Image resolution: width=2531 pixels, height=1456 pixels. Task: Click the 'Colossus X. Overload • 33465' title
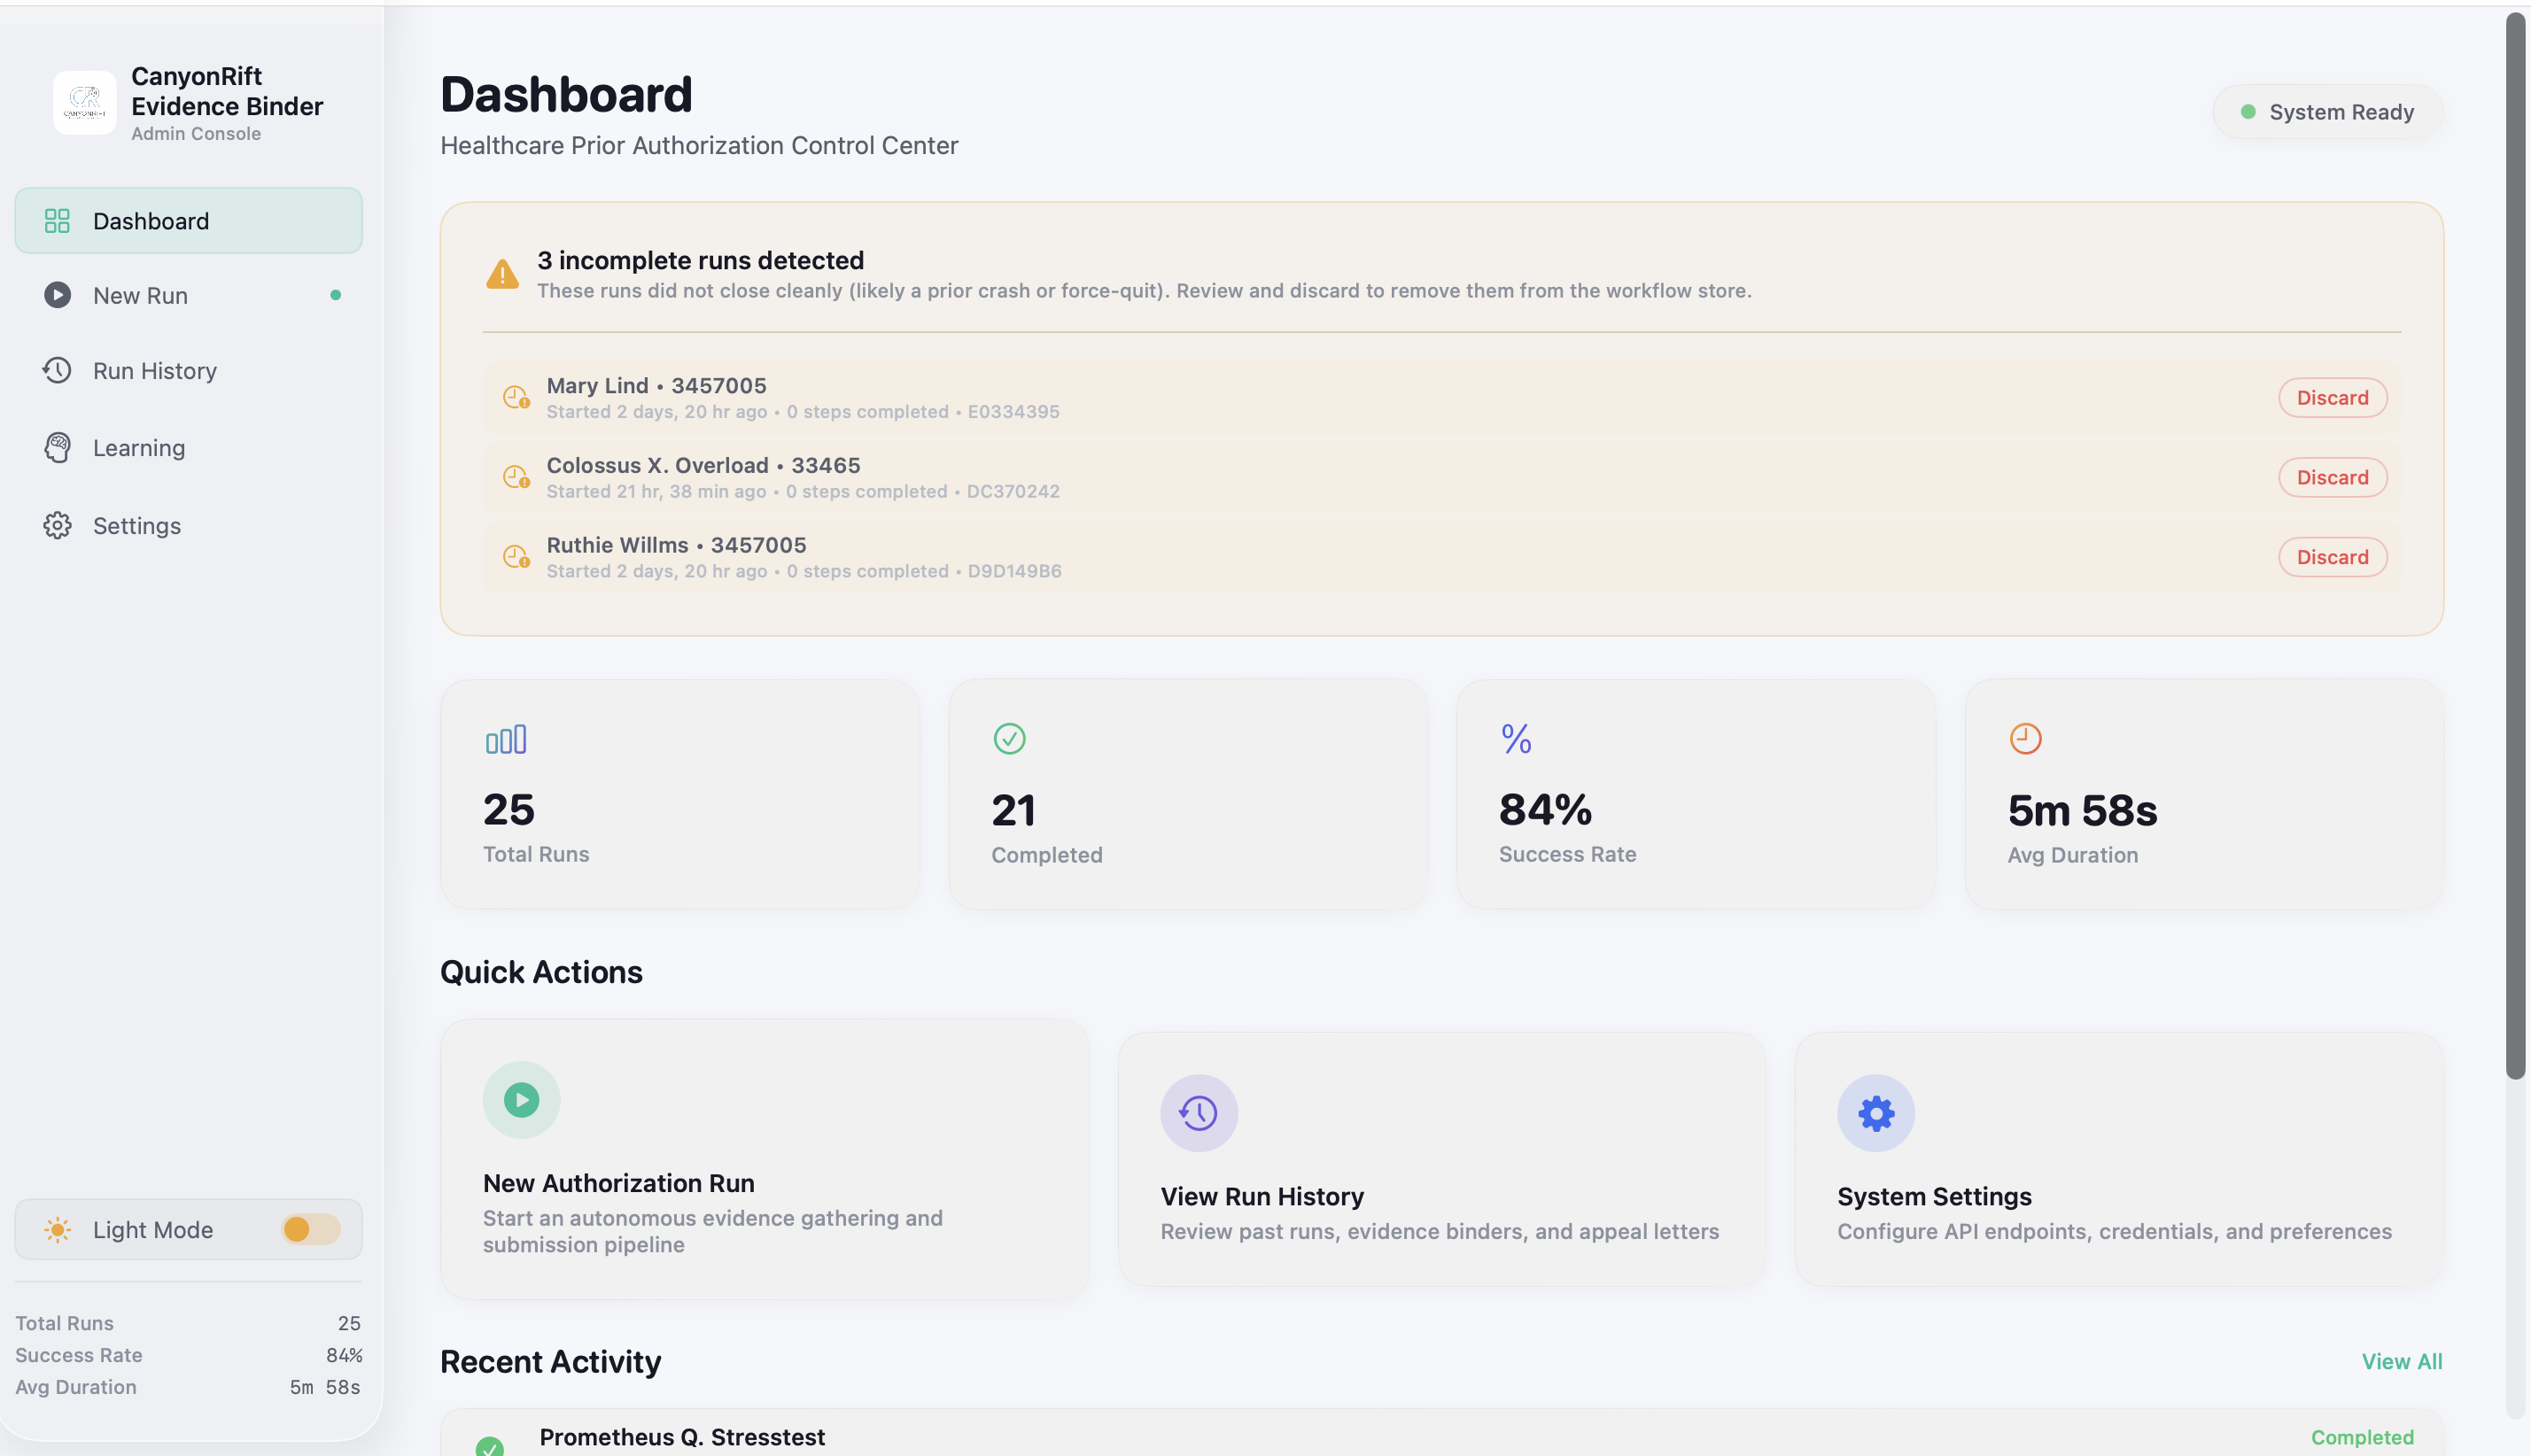point(703,465)
